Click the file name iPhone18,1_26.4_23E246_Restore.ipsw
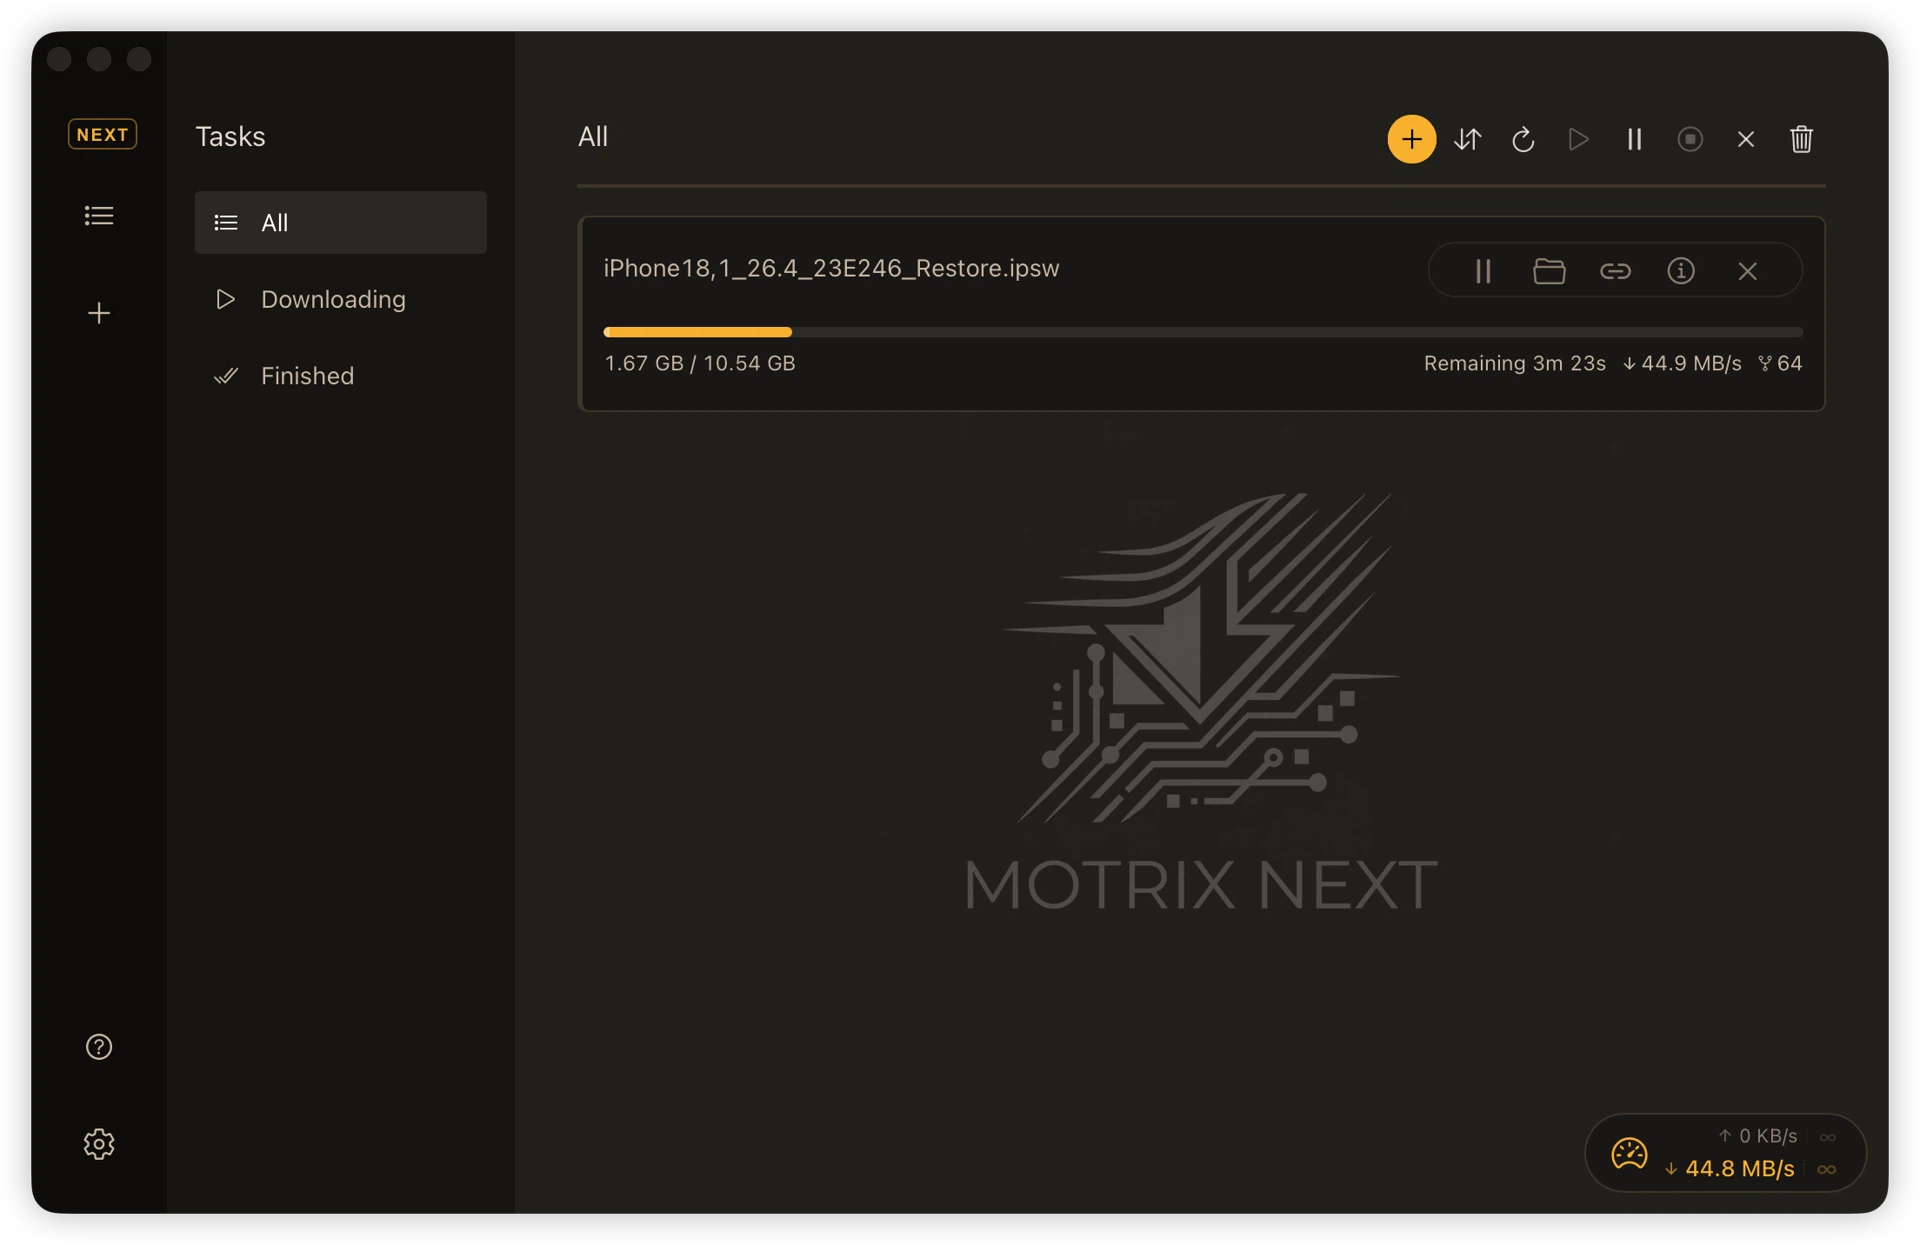Viewport: 1920px width, 1245px height. click(831, 268)
